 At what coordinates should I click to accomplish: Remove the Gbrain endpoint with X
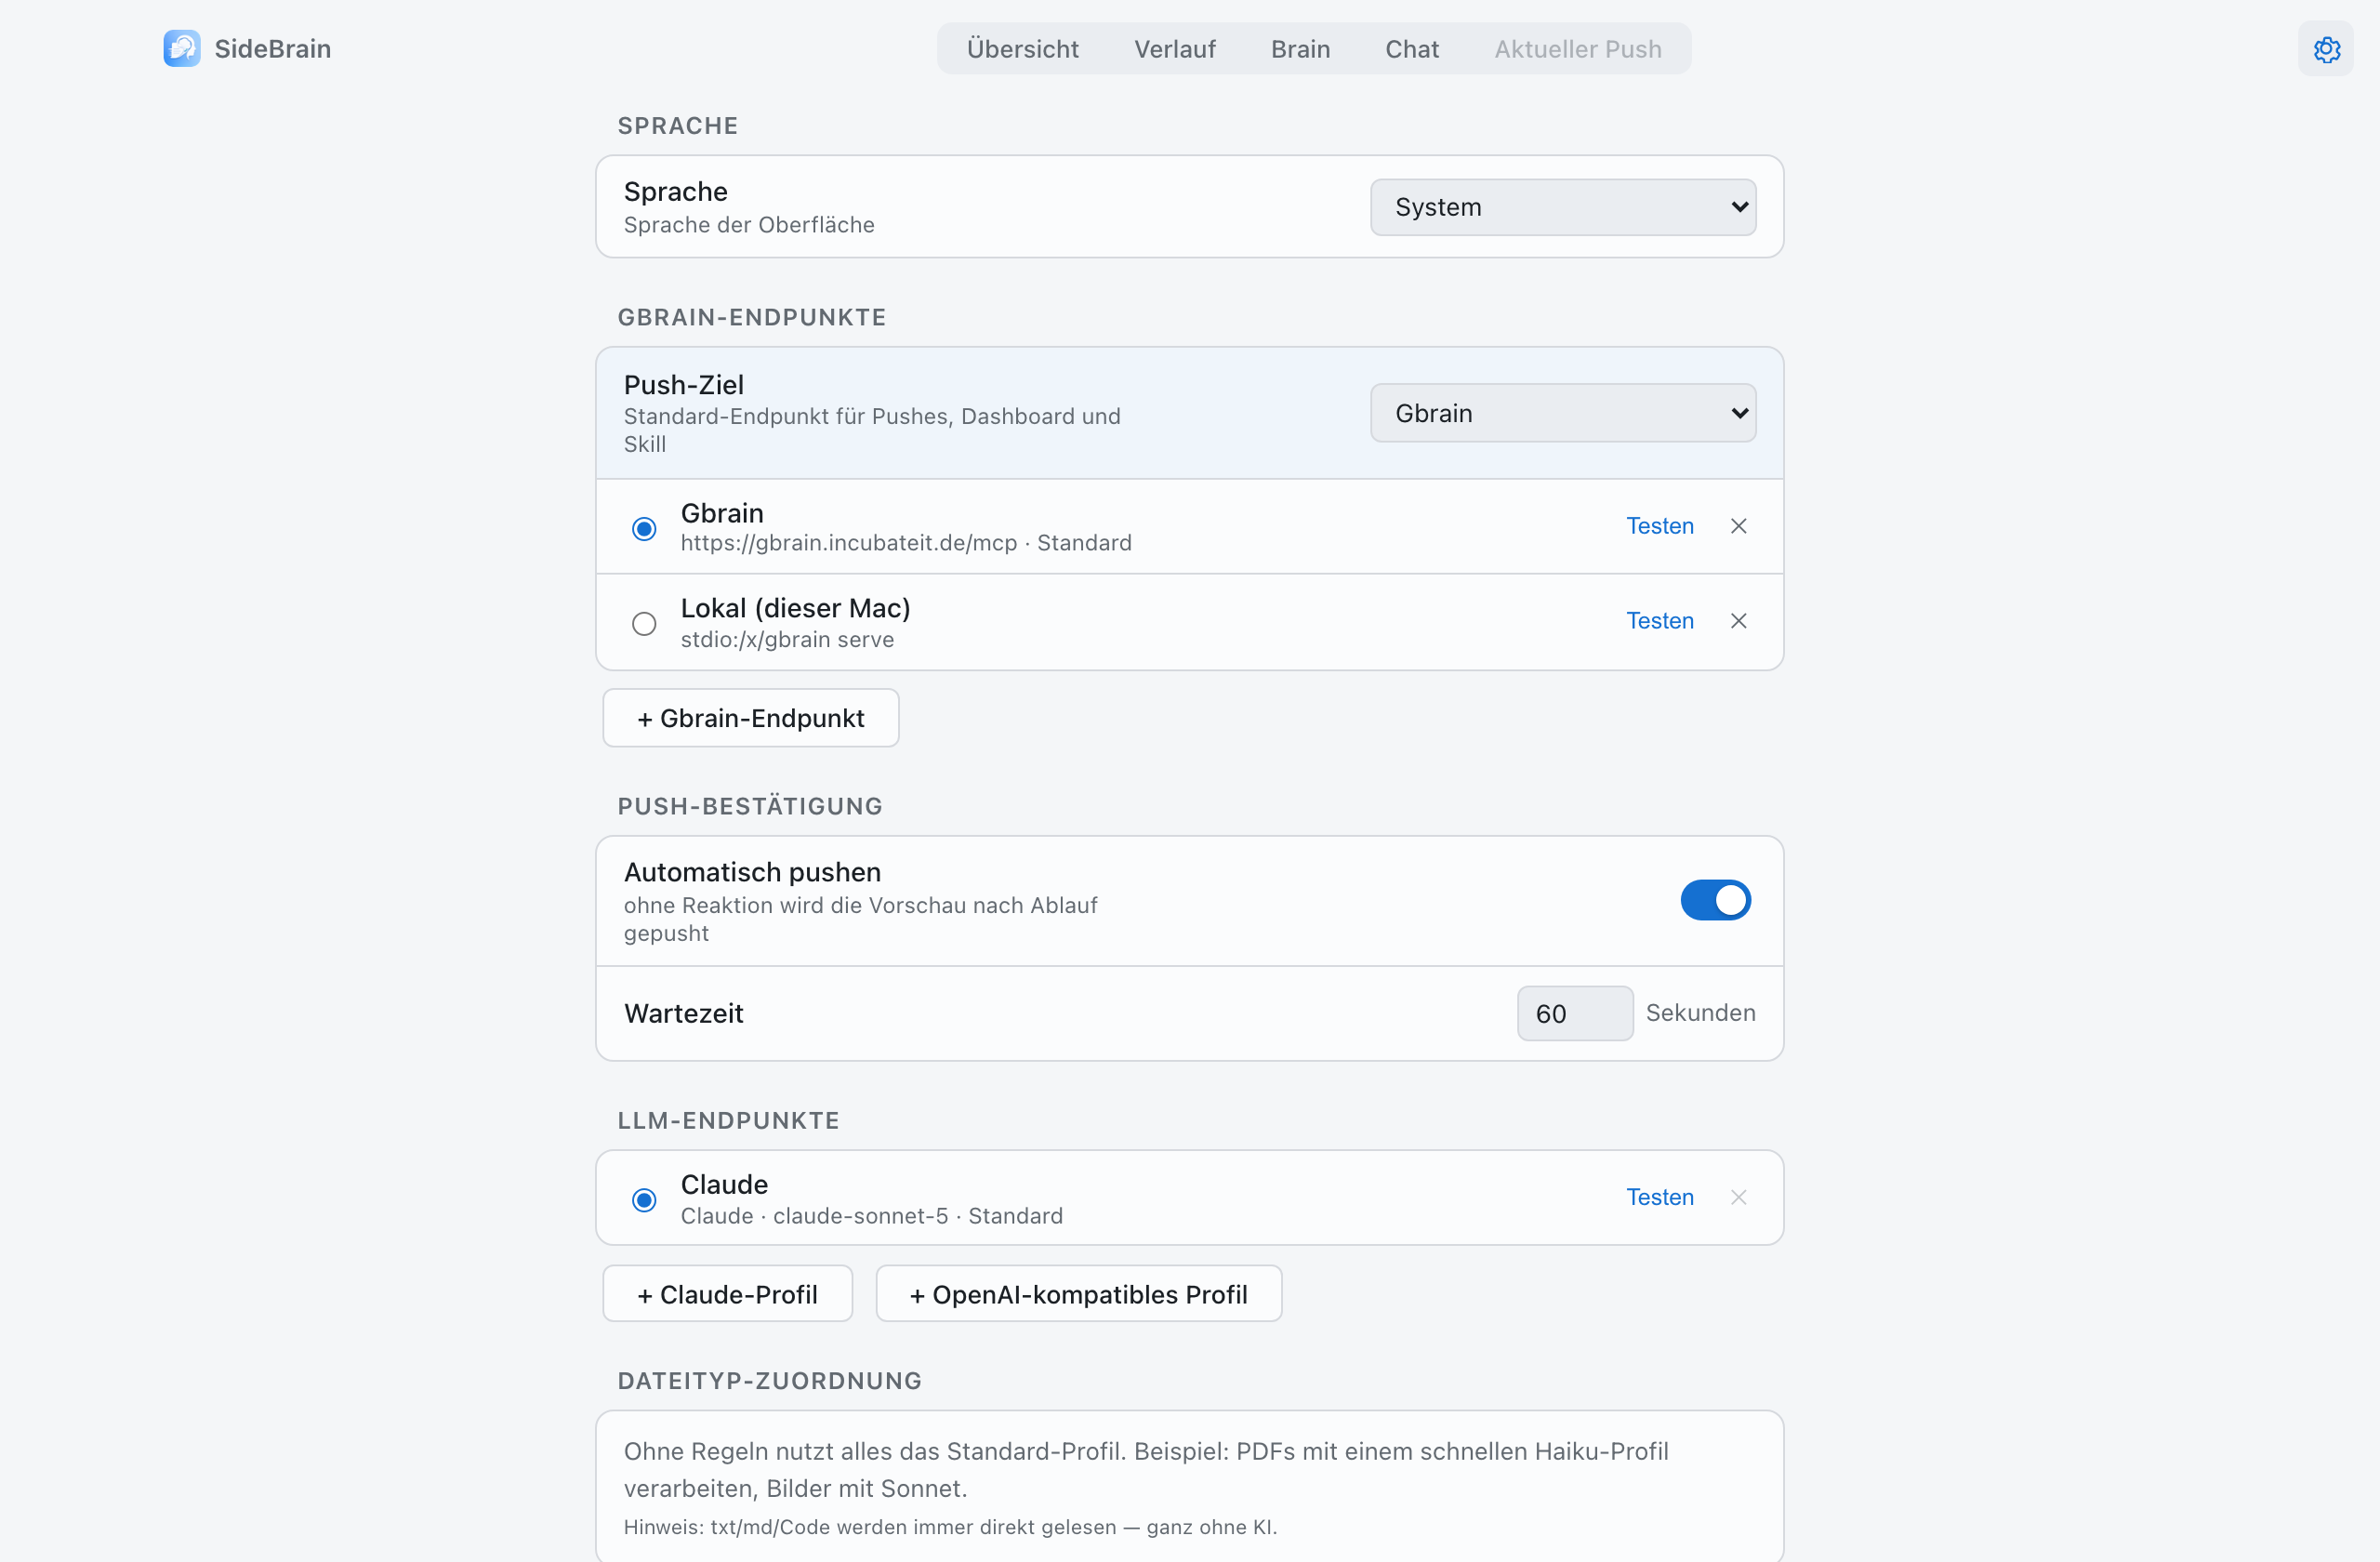[1739, 526]
